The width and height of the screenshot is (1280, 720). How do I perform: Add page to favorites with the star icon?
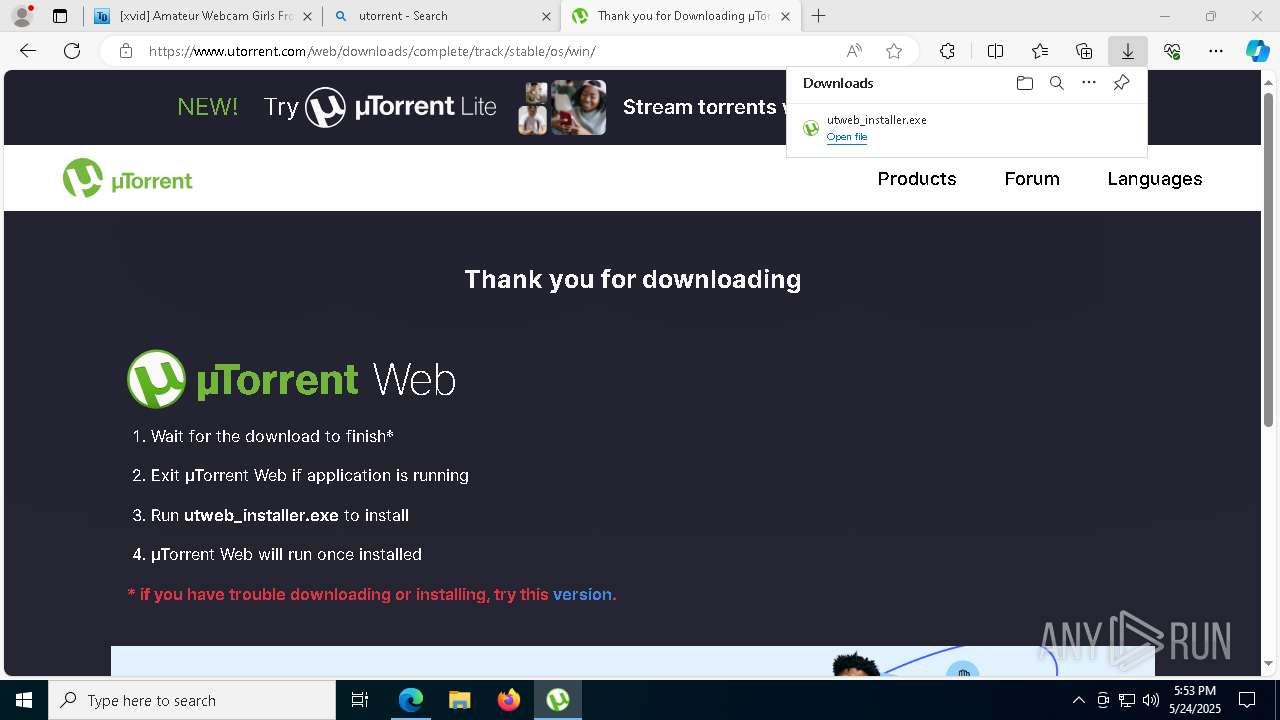(x=894, y=51)
